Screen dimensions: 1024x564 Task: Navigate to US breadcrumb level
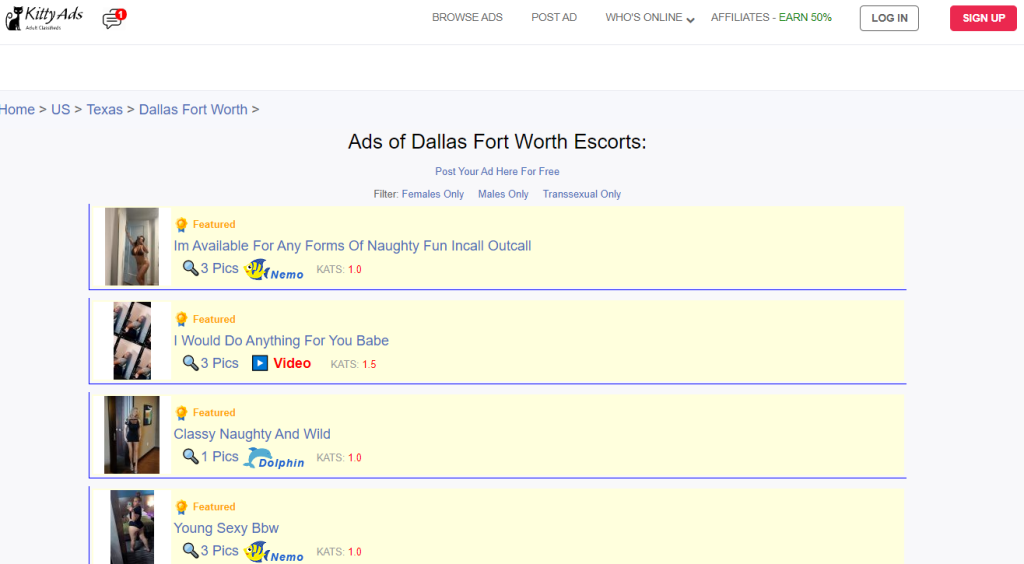pos(60,110)
